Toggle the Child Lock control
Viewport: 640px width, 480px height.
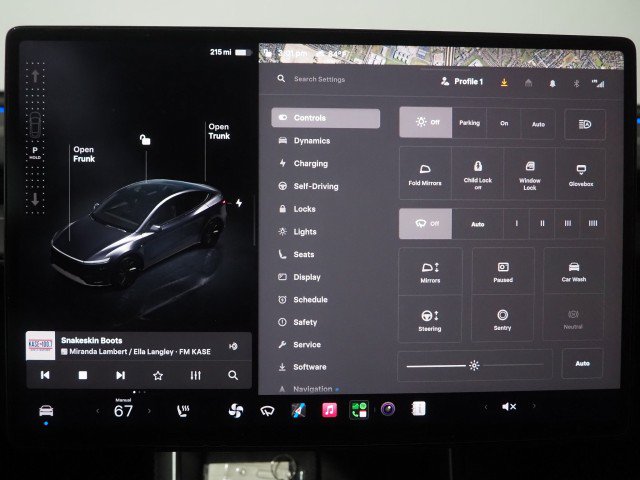click(478, 174)
